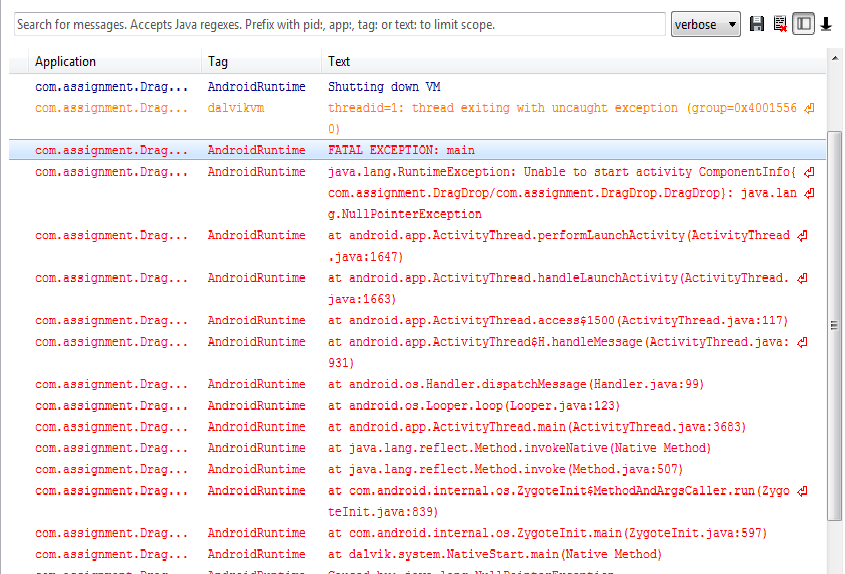Select the handleLaunchActivity stack trace line
The height and width of the screenshot is (574, 845).
[417, 288]
